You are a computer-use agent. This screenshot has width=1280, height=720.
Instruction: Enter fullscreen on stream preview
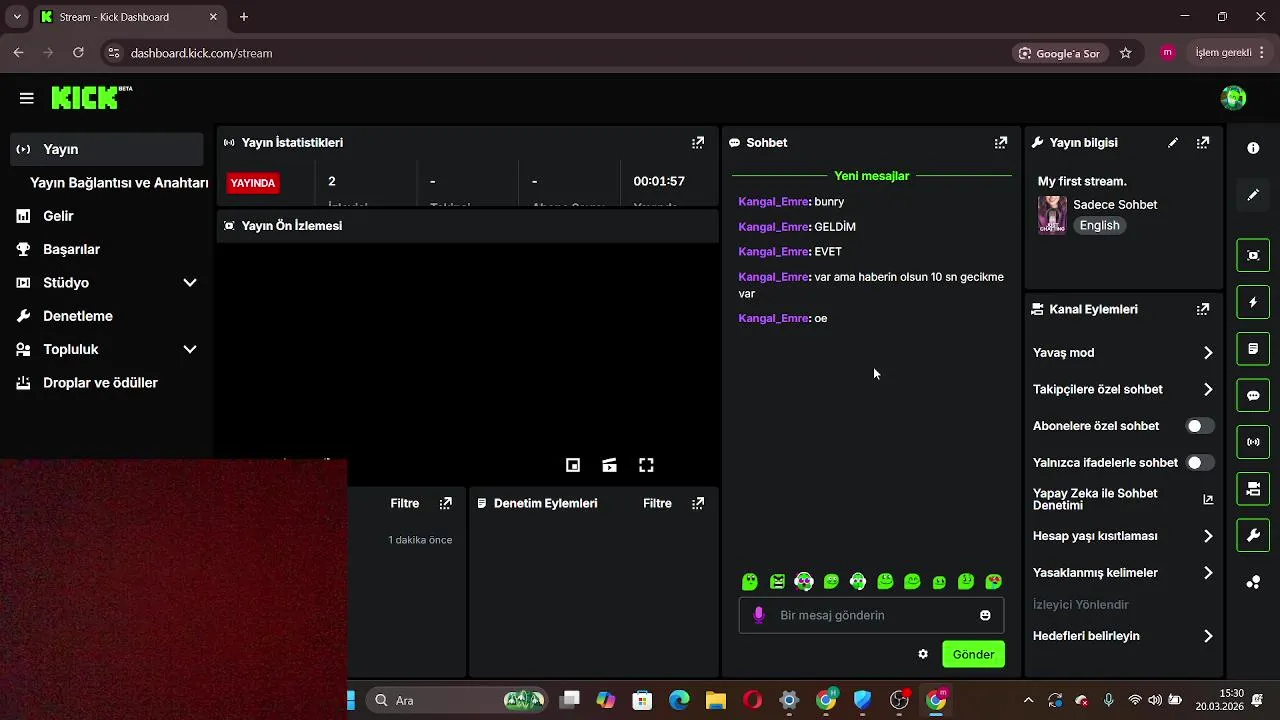[646, 465]
